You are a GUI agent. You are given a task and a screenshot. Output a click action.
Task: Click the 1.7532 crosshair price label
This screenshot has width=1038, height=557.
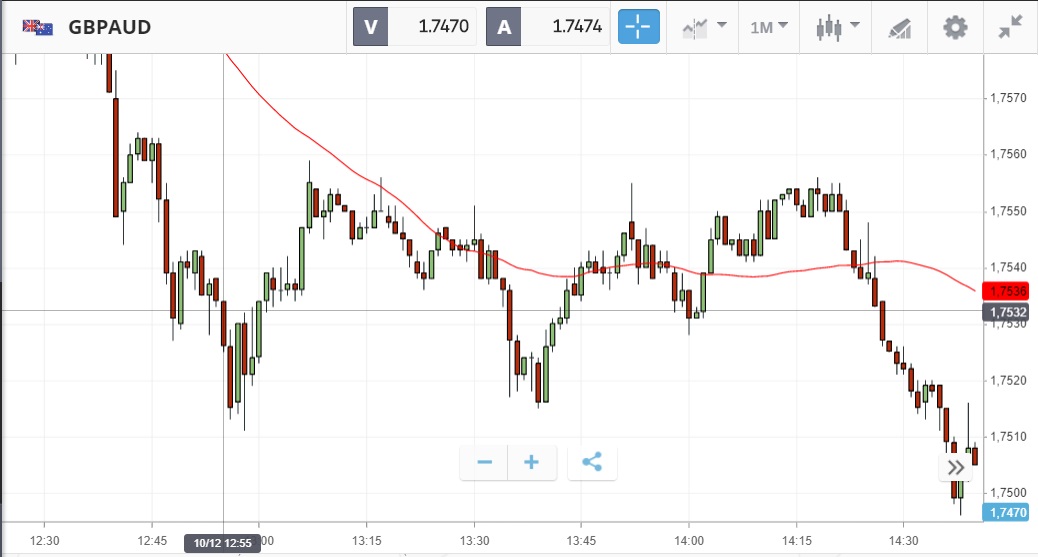[x=1007, y=313]
